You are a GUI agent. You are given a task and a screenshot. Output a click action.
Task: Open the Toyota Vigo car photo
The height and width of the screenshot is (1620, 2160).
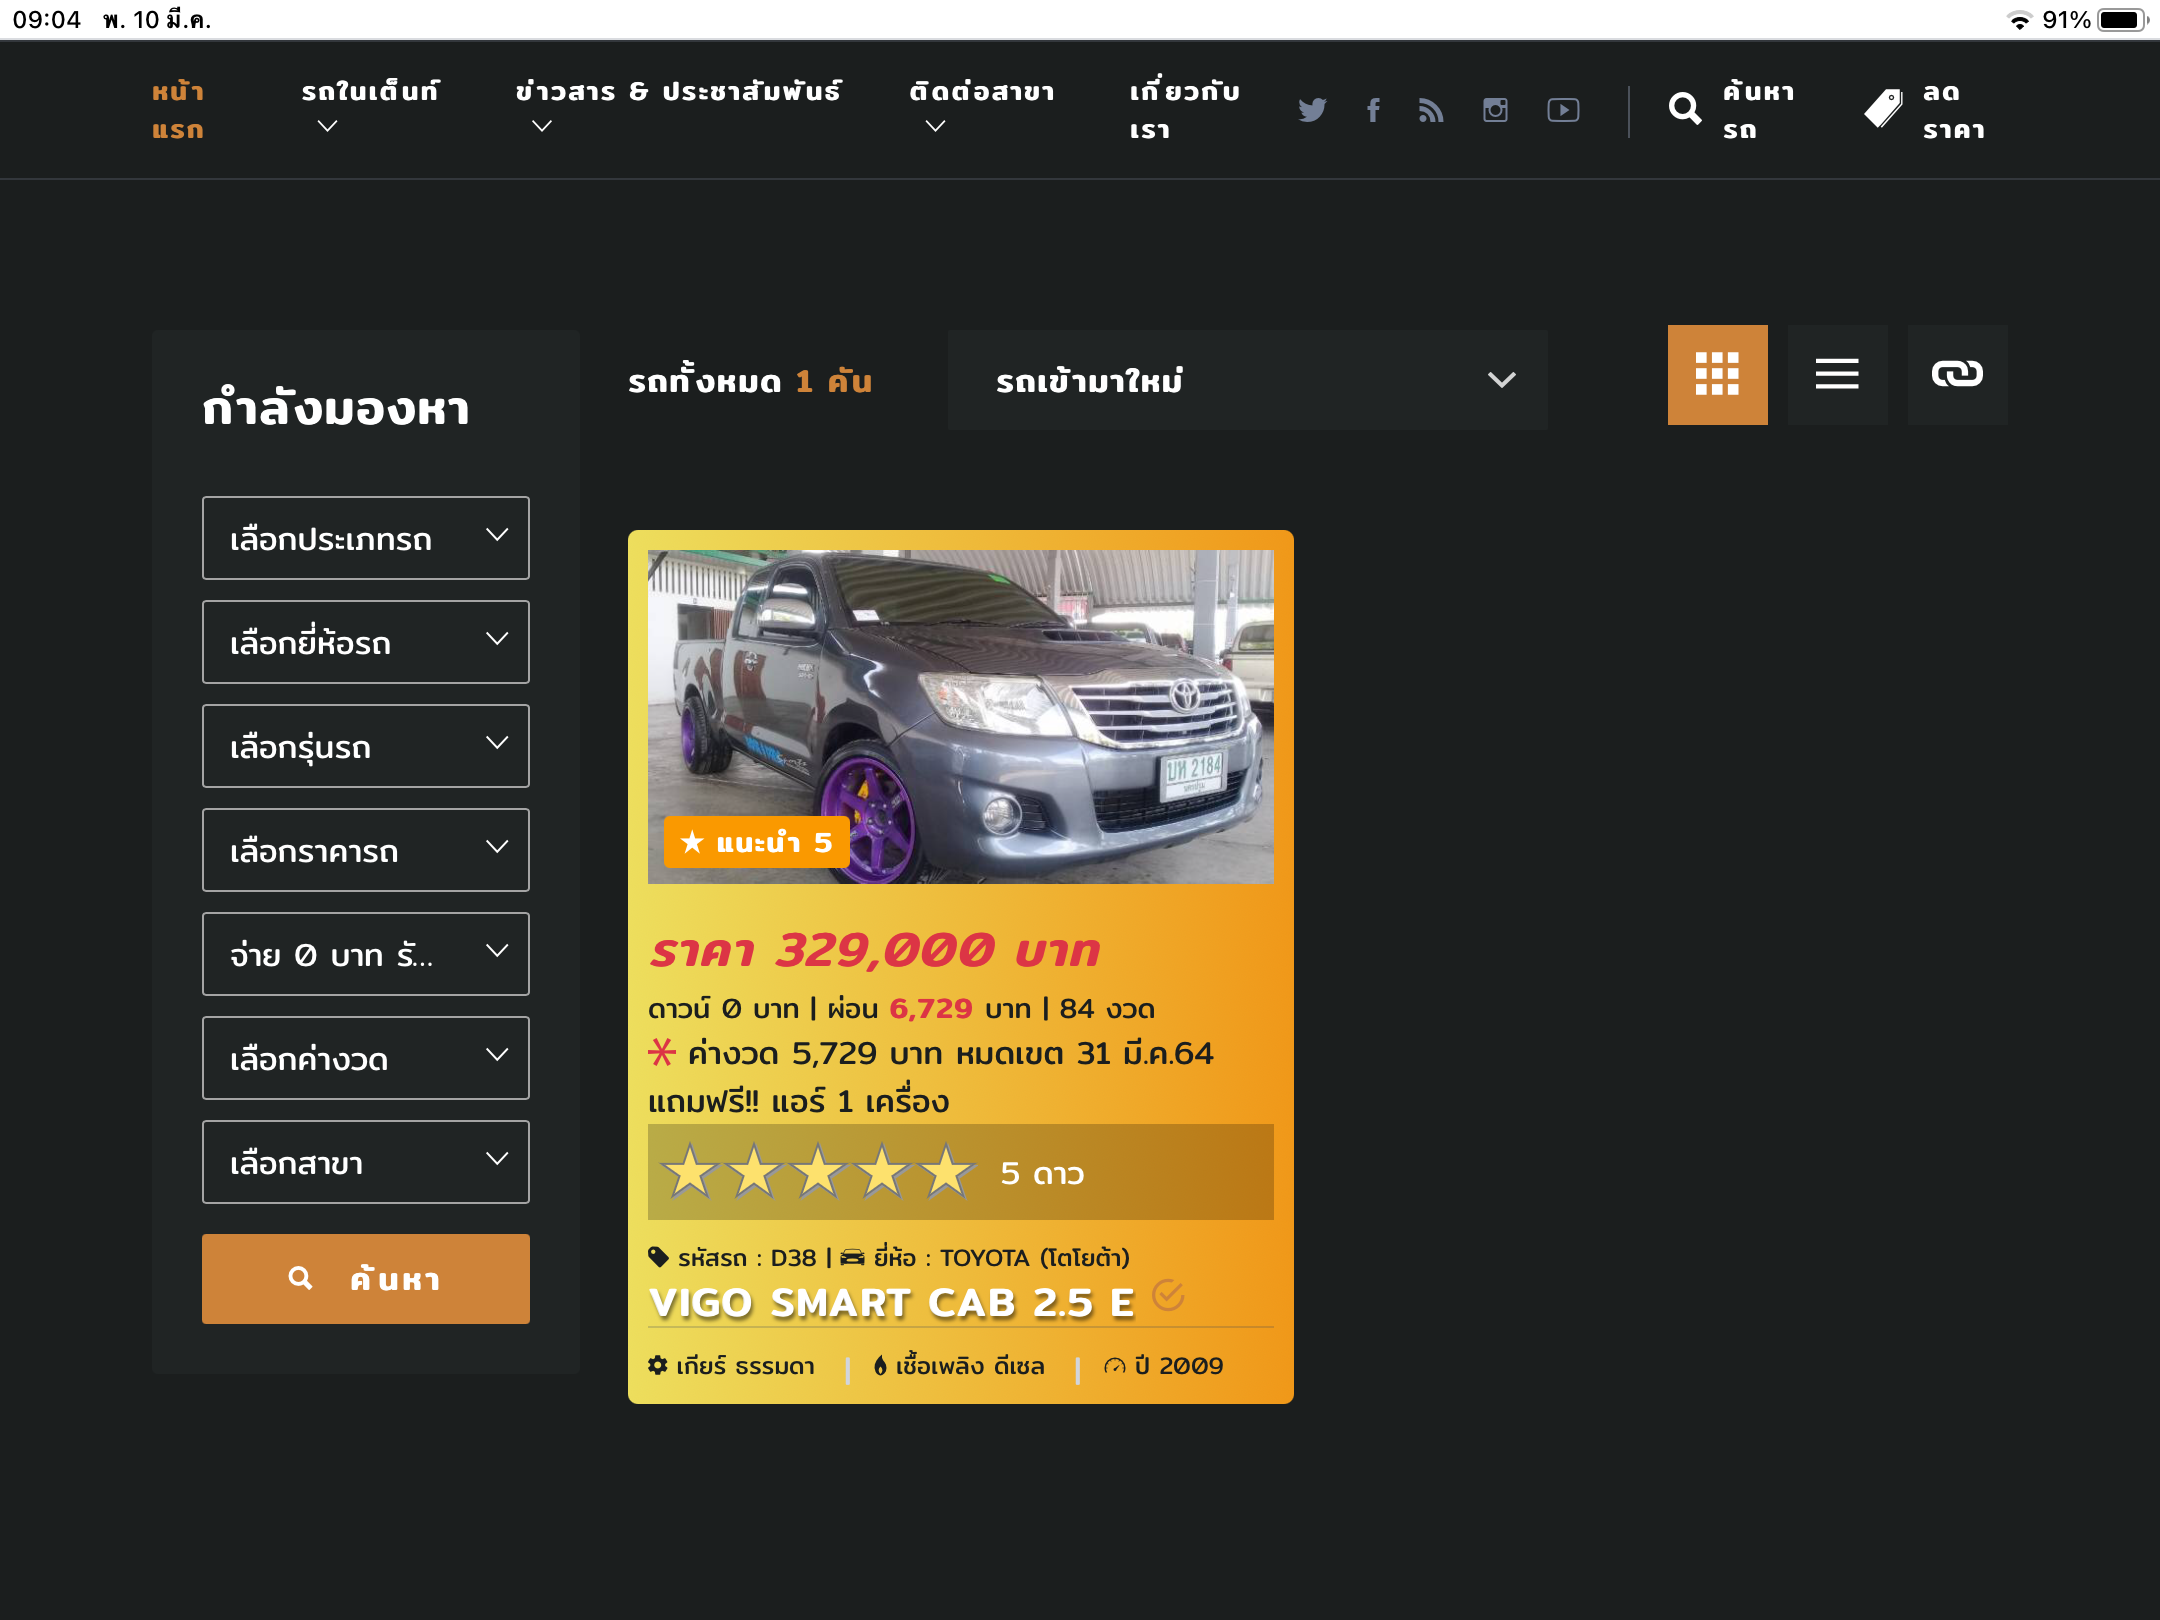point(960,716)
